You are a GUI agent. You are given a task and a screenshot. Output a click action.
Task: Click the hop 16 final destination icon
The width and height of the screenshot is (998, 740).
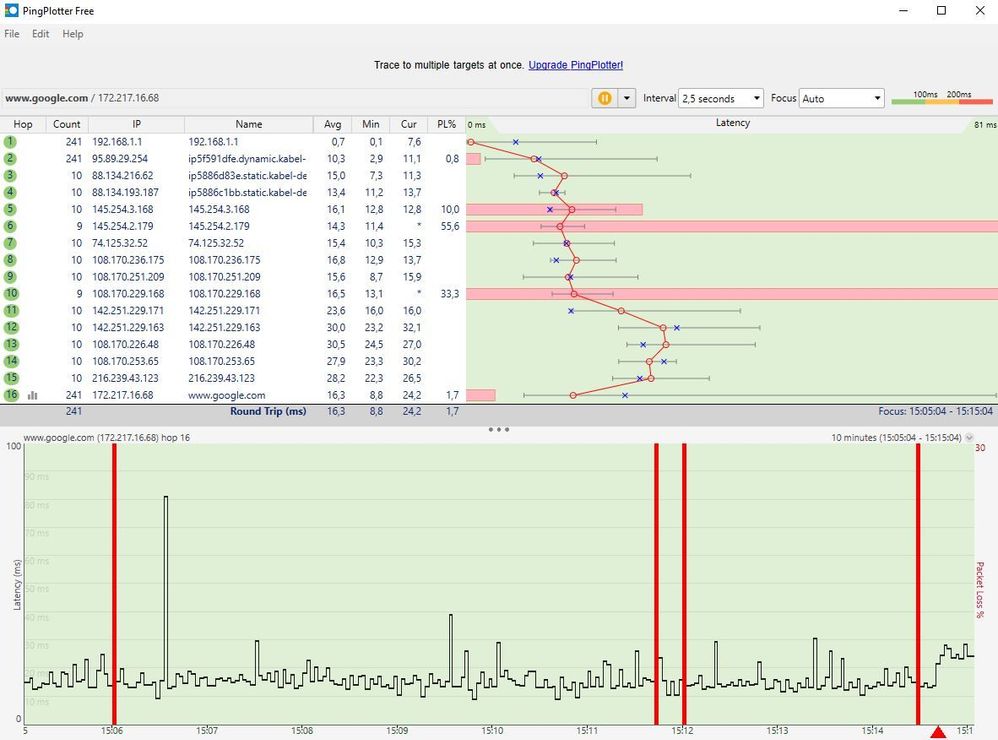tap(10, 395)
